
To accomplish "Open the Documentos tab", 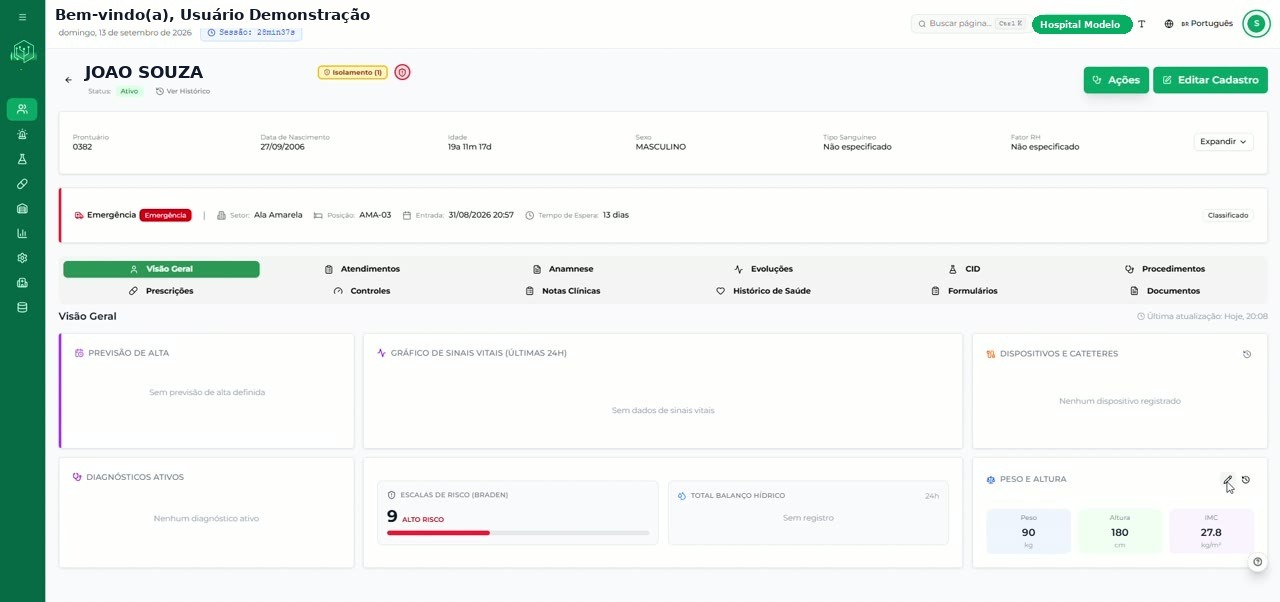I will pos(1165,291).
